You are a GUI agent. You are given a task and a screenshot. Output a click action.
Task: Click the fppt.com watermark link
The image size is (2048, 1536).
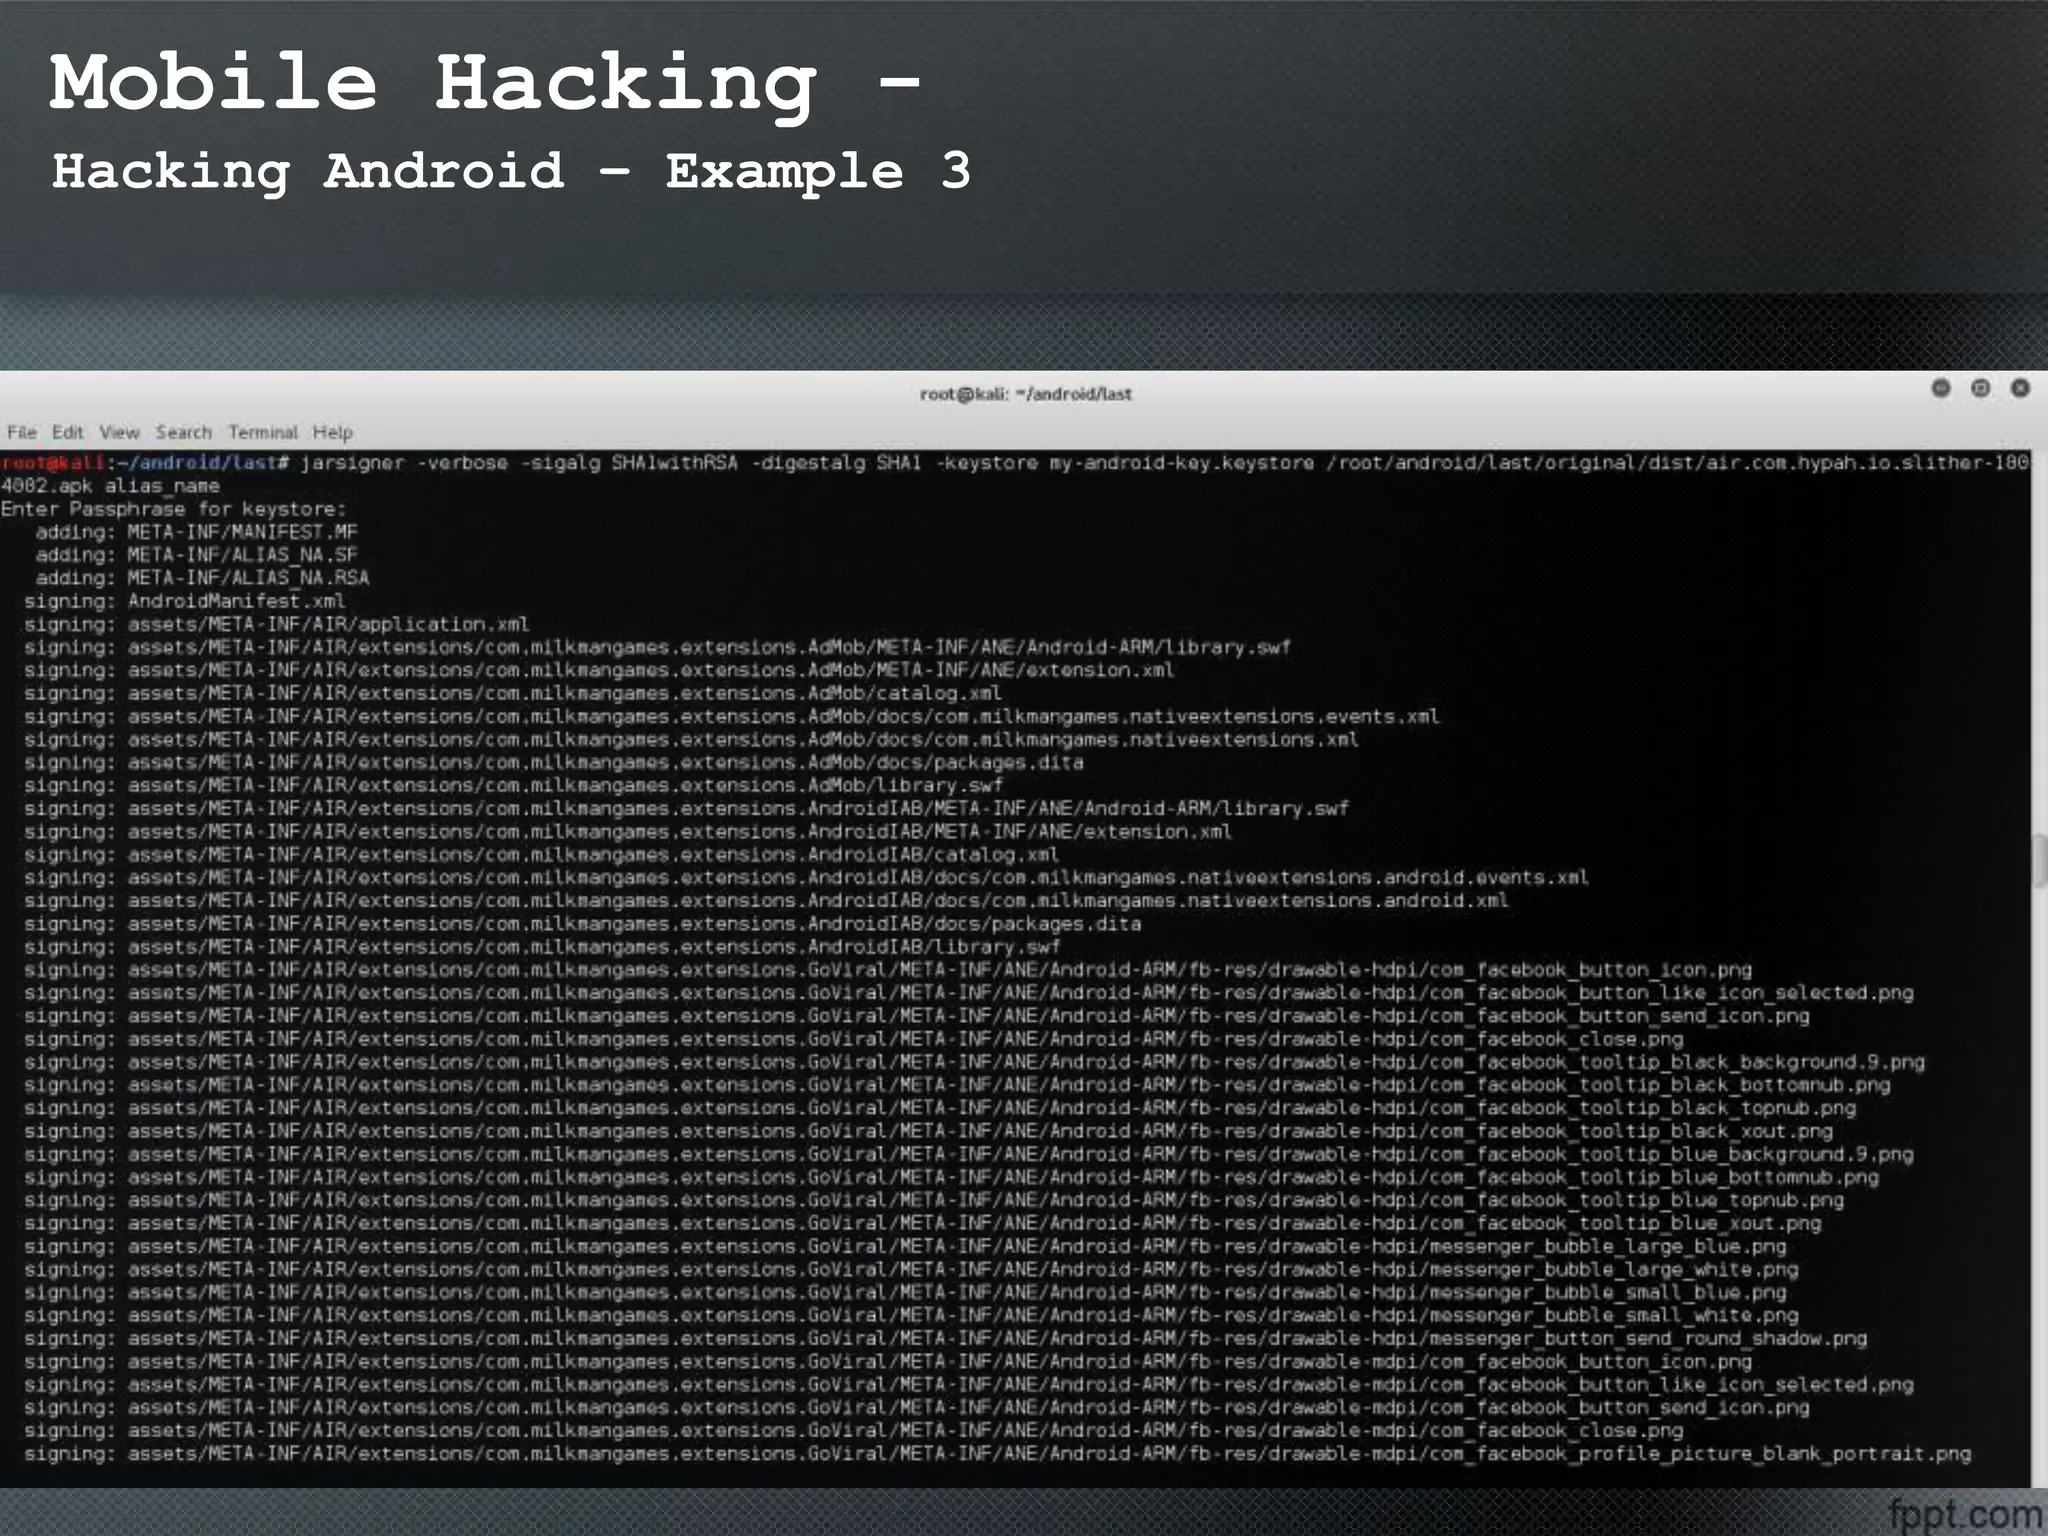point(1965,1514)
